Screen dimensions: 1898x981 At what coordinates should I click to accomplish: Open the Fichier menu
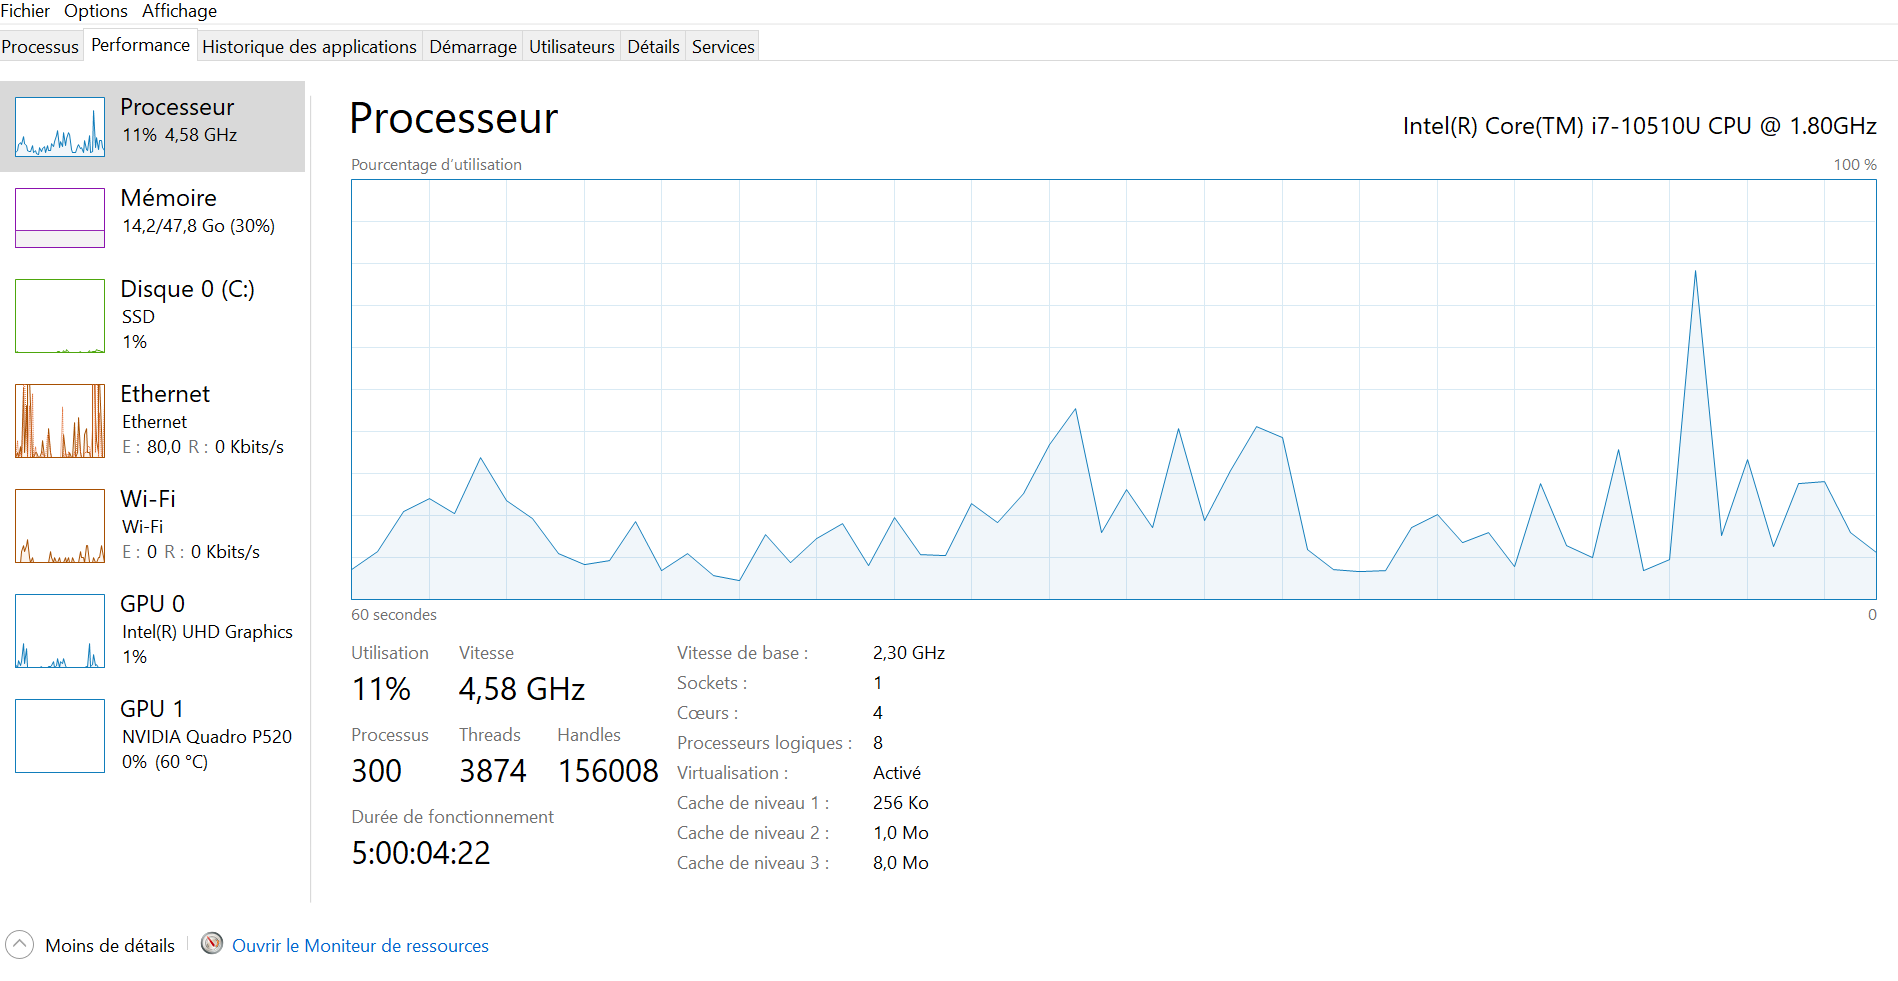25,11
